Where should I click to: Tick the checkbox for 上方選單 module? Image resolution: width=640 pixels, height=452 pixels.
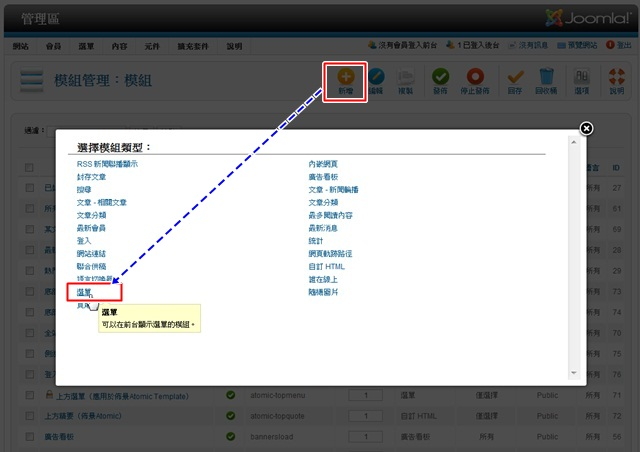click(29, 395)
